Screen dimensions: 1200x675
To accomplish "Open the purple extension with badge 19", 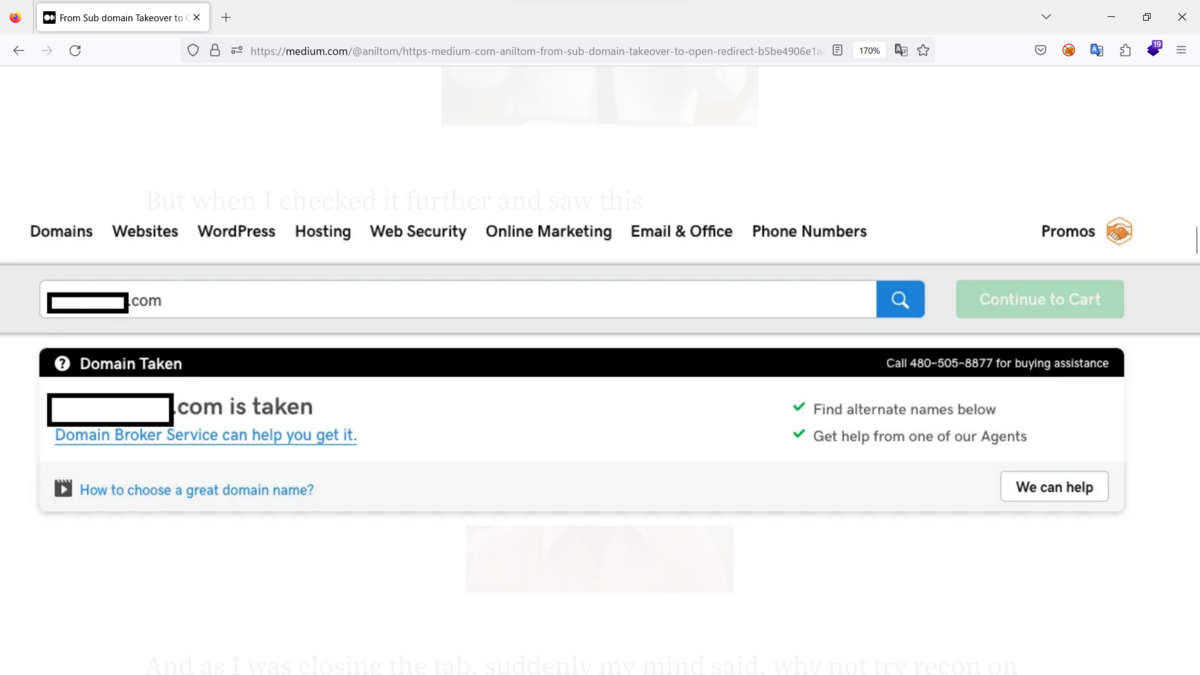I will [1153, 49].
